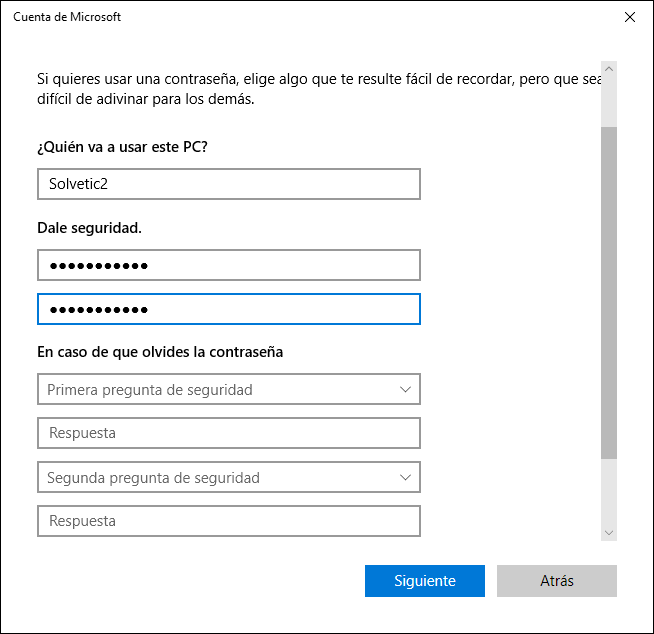Click the password confirmation field

[x=228, y=309]
